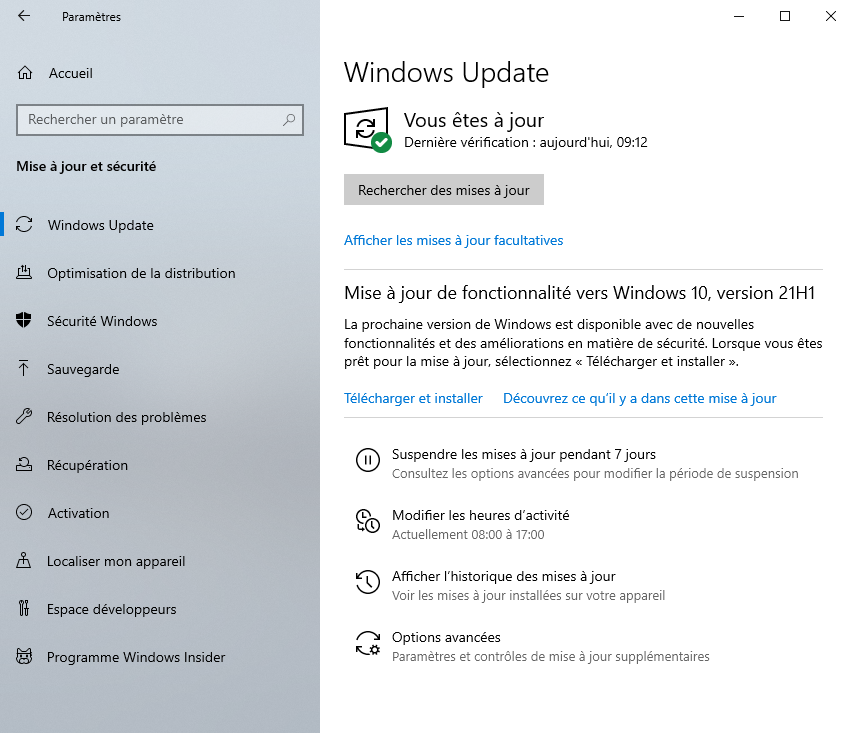
Task: Click the Sécurité Windows shield icon
Action: (25, 321)
